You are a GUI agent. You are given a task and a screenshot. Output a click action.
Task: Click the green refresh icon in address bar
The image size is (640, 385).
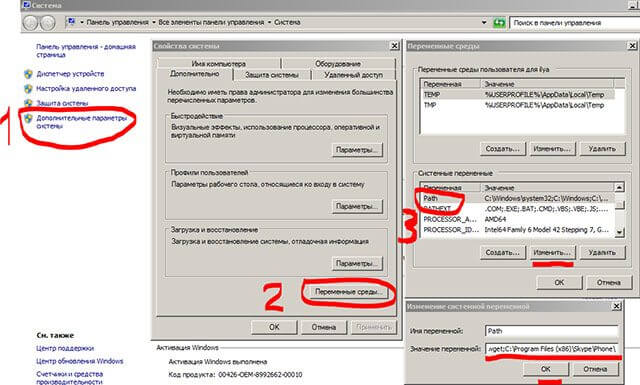tap(499, 22)
